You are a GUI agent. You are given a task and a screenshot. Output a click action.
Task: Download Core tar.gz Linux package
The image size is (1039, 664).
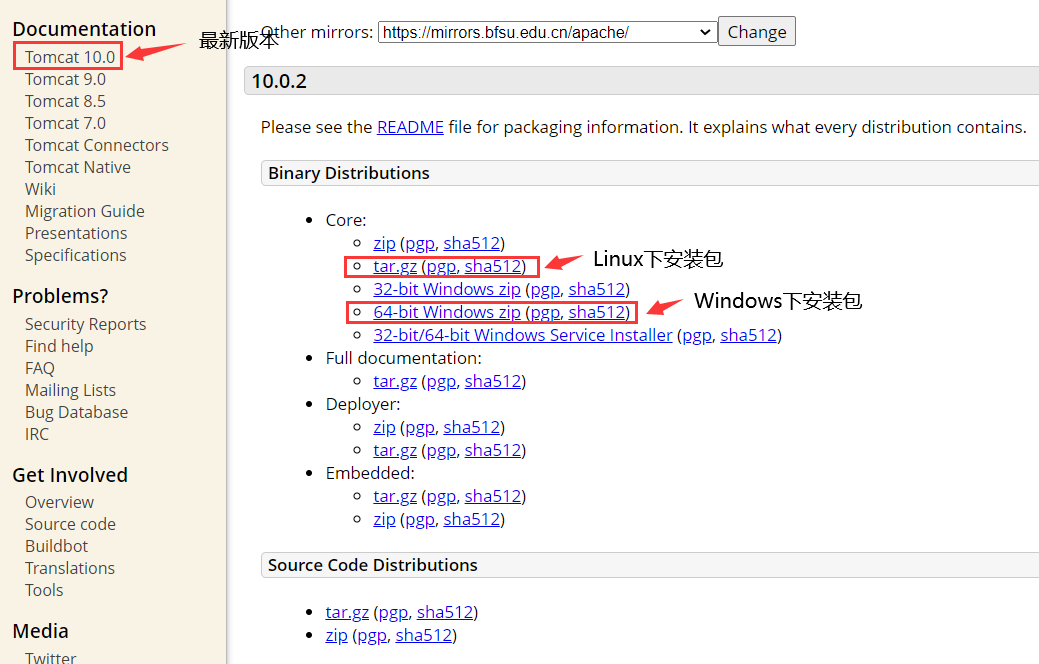pos(395,266)
